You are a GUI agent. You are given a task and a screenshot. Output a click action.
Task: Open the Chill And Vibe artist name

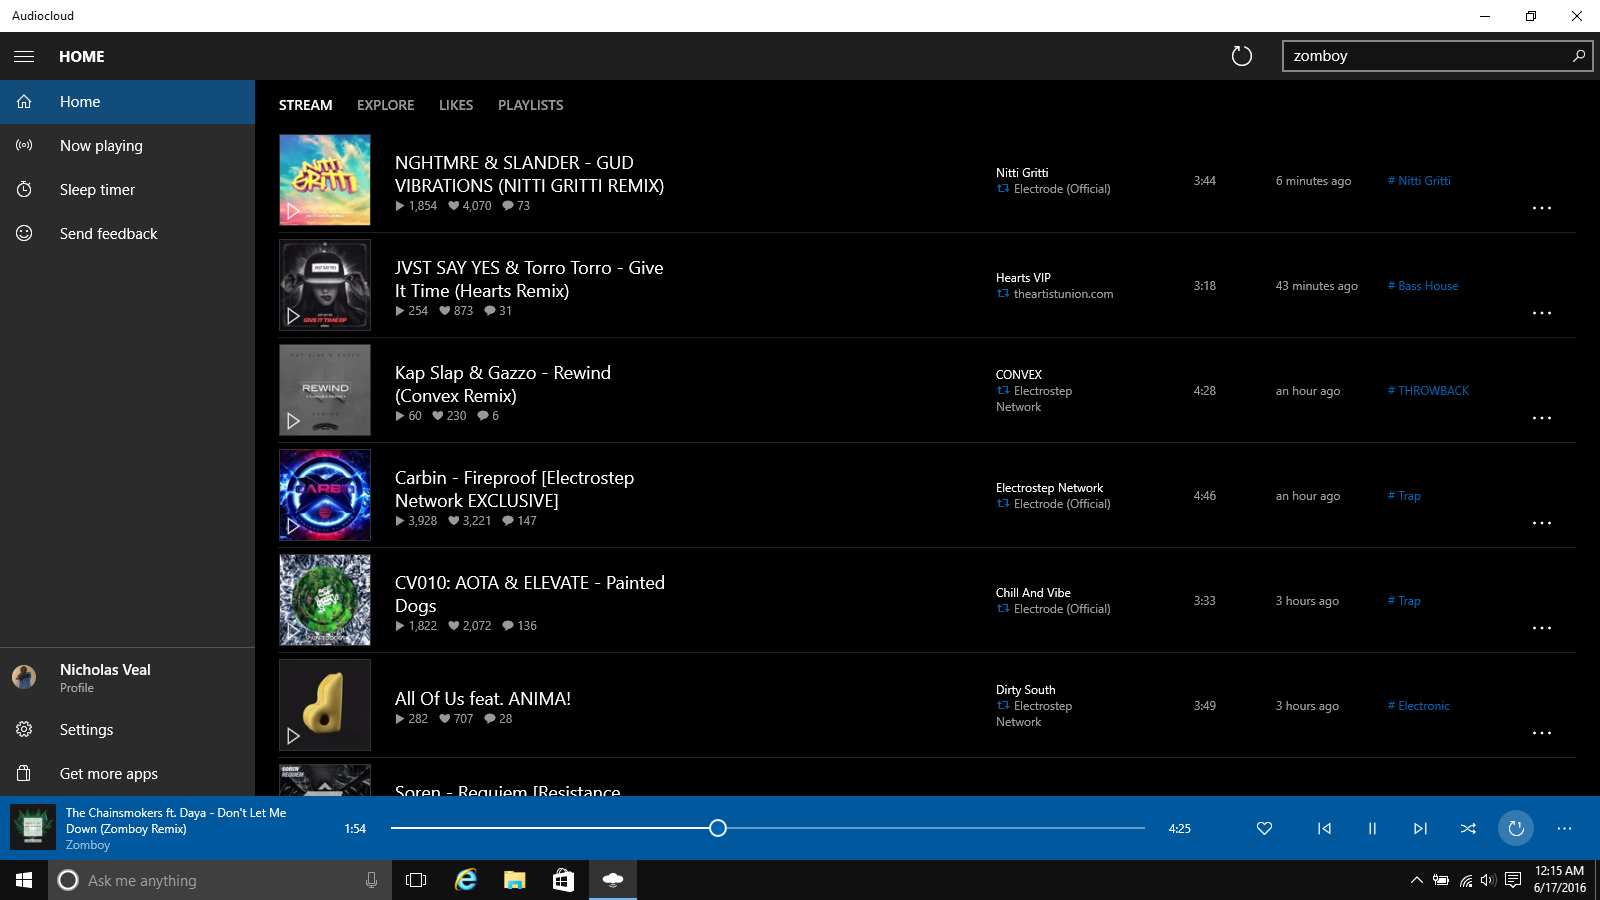coord(1033,593)
